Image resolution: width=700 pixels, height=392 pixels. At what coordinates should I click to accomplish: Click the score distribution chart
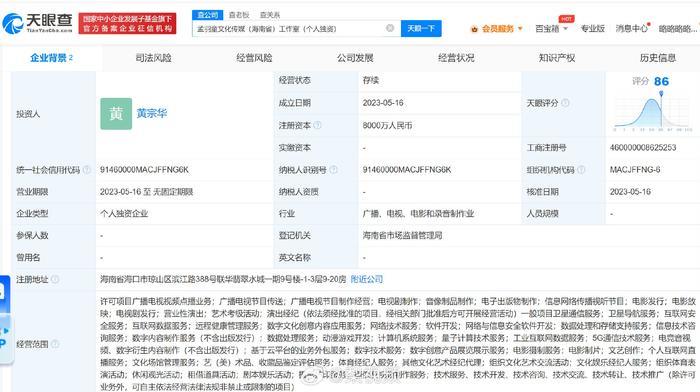(x=653, y=113)
